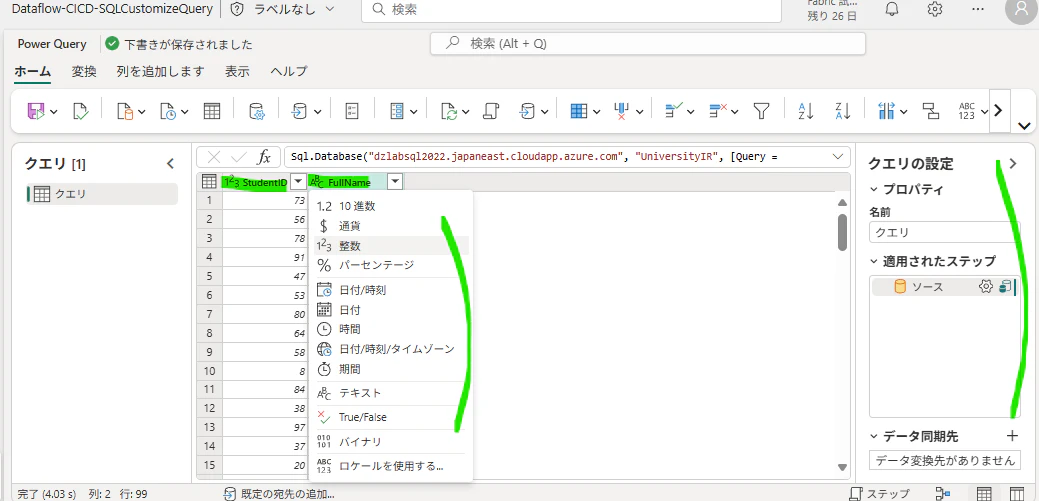Open the more options ellipsis in header

click(x=977, y=9)
